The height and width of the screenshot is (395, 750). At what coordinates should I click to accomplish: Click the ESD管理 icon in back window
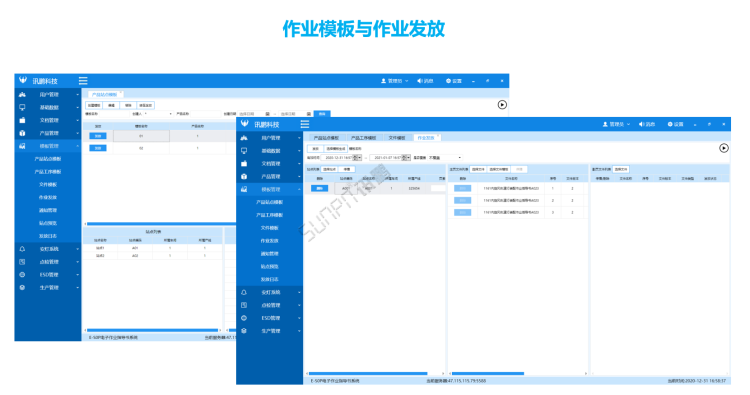[x=22, y=275]
